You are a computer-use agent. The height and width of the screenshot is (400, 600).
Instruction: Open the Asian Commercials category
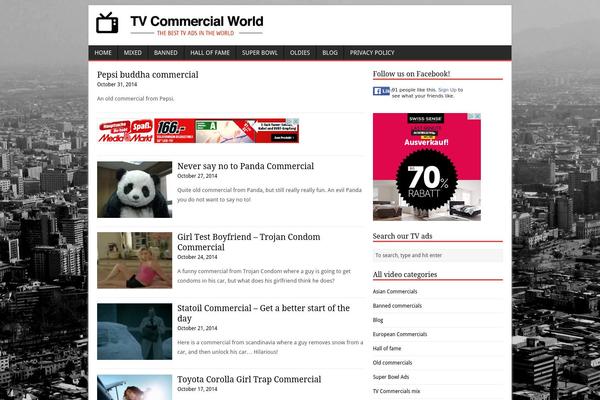tap(395, 291)
